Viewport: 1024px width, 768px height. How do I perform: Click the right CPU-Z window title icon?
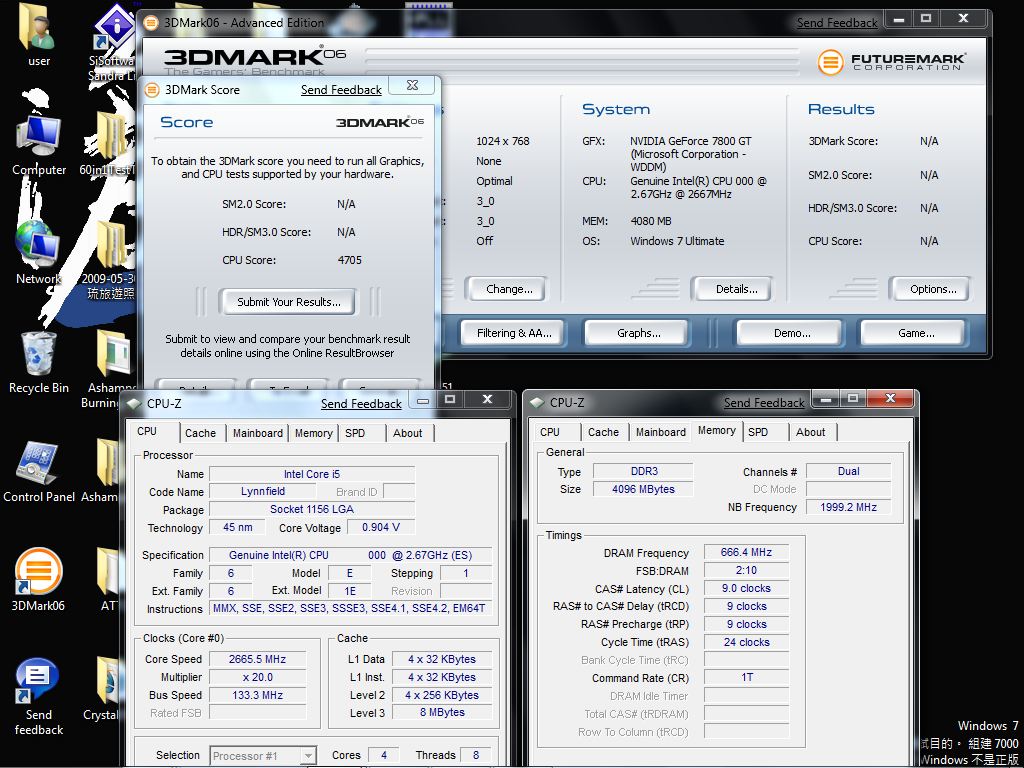[537, 403]
